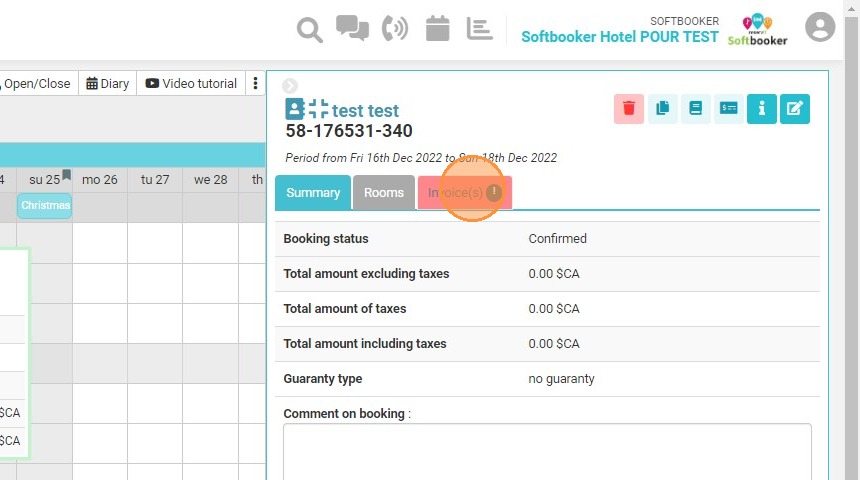Select the Christmas event label
Image resolution: width=860 pixels, height=480 pixels.
pyautogui.click(x=44, y=205)
